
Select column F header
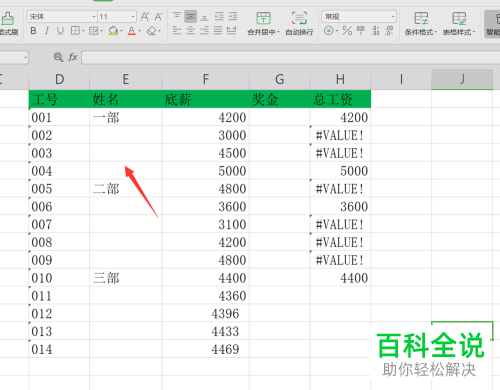[x=206, y=79]
